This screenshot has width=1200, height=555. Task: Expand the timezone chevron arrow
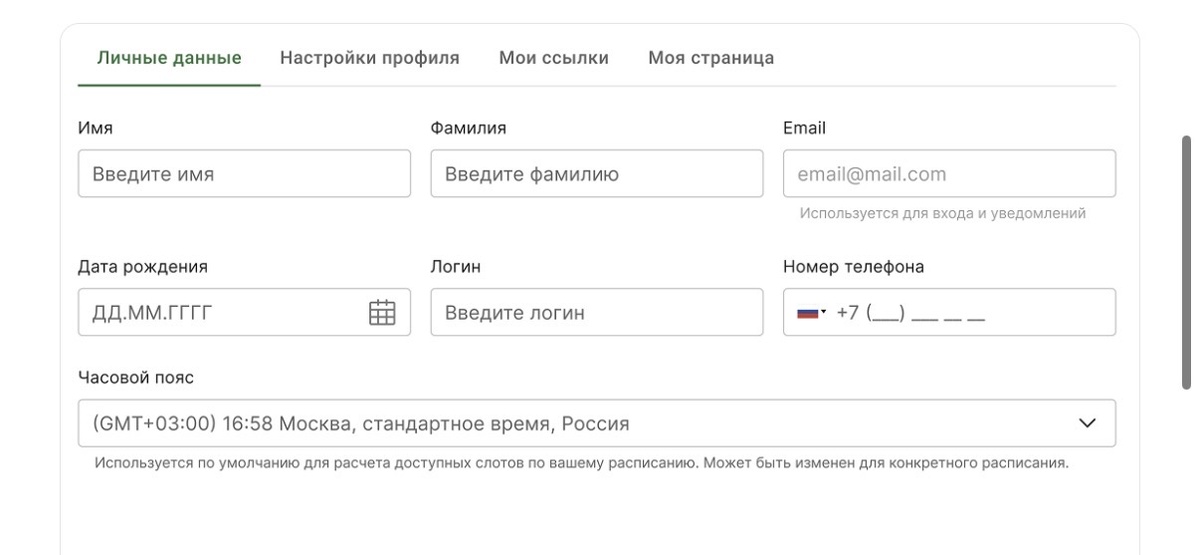coord(1088,423)
